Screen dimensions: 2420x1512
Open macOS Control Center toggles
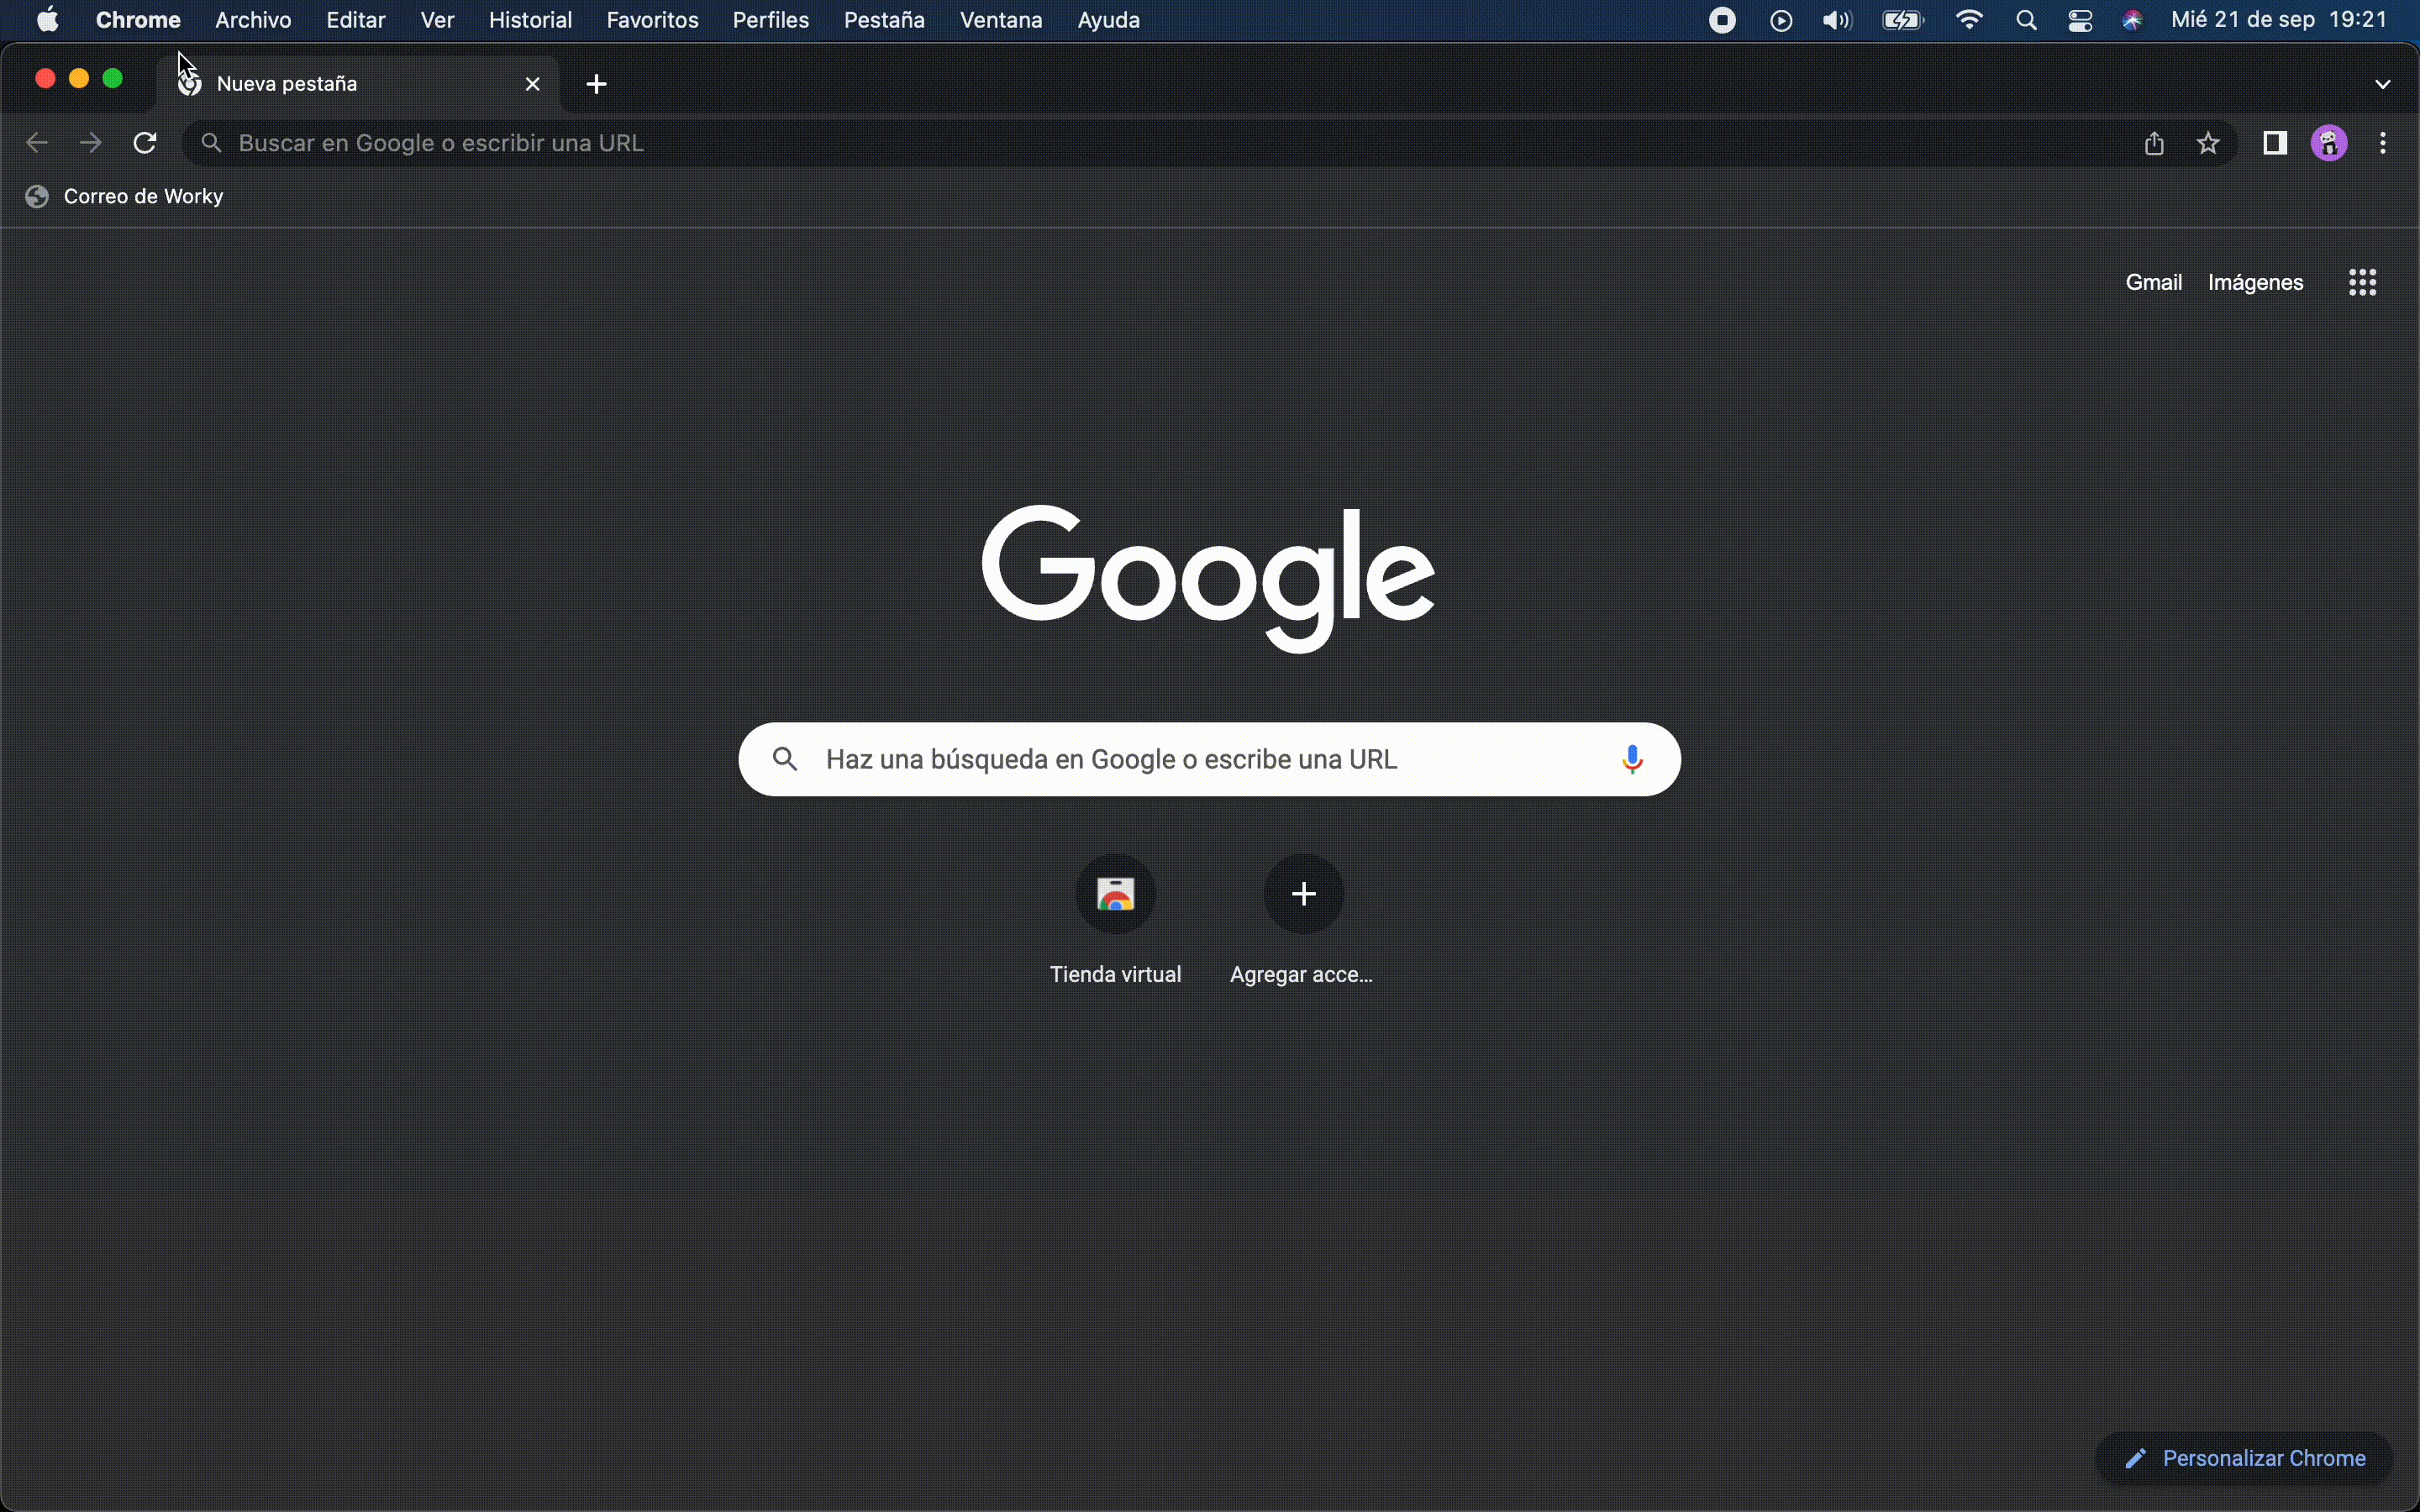(x=2080, y=20)
